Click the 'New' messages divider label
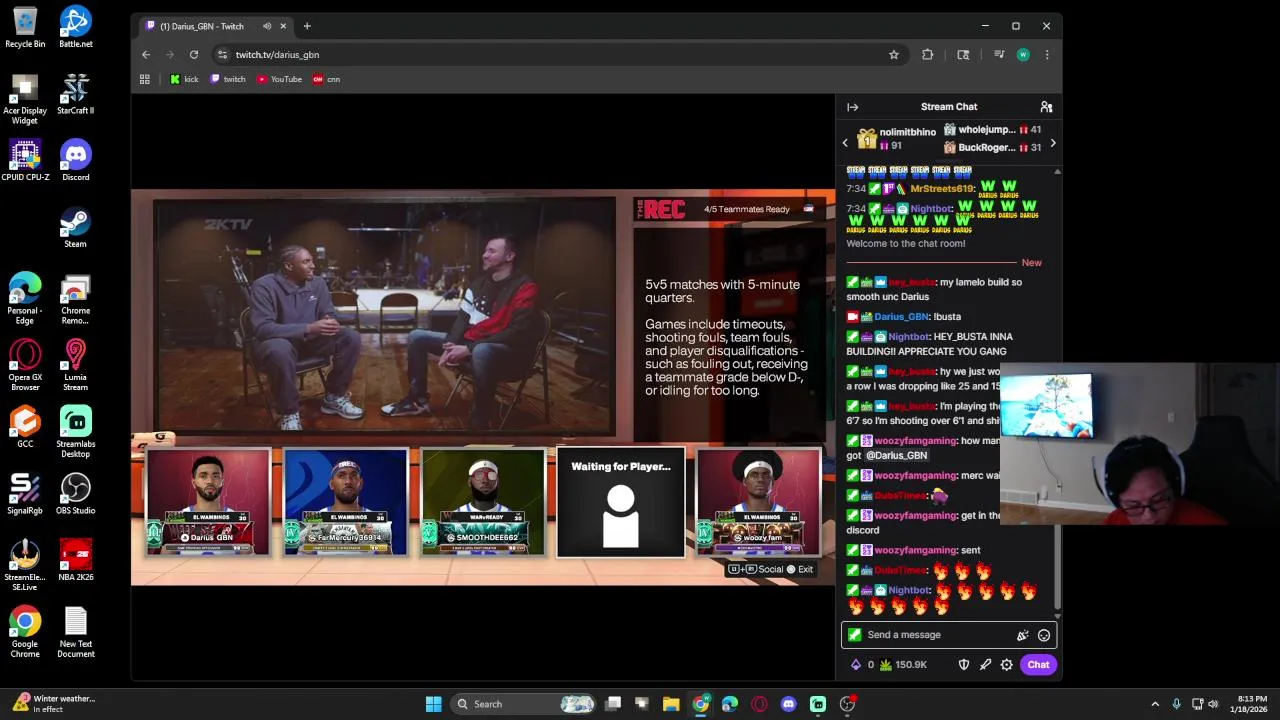Screen dimensions: 1280x720 click(1031, 263)
